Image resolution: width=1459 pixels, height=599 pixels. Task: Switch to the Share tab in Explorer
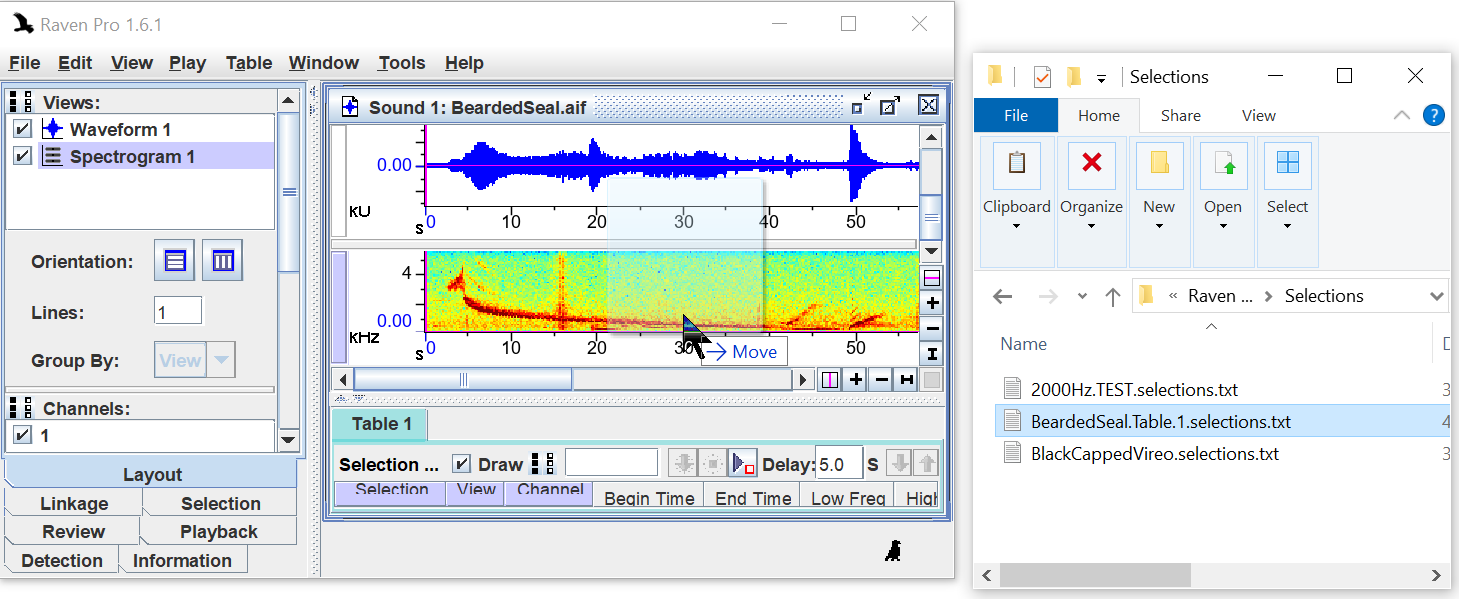coord(1180,115)
